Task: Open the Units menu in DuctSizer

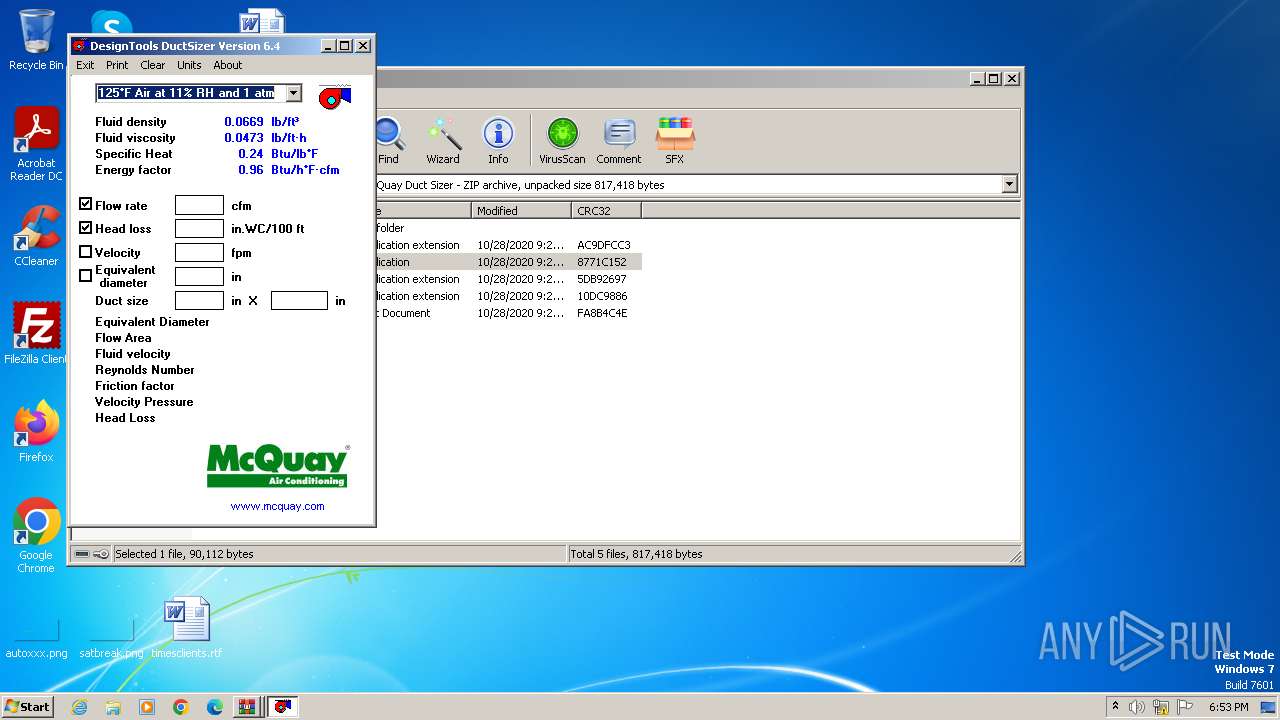Action: 189,65
